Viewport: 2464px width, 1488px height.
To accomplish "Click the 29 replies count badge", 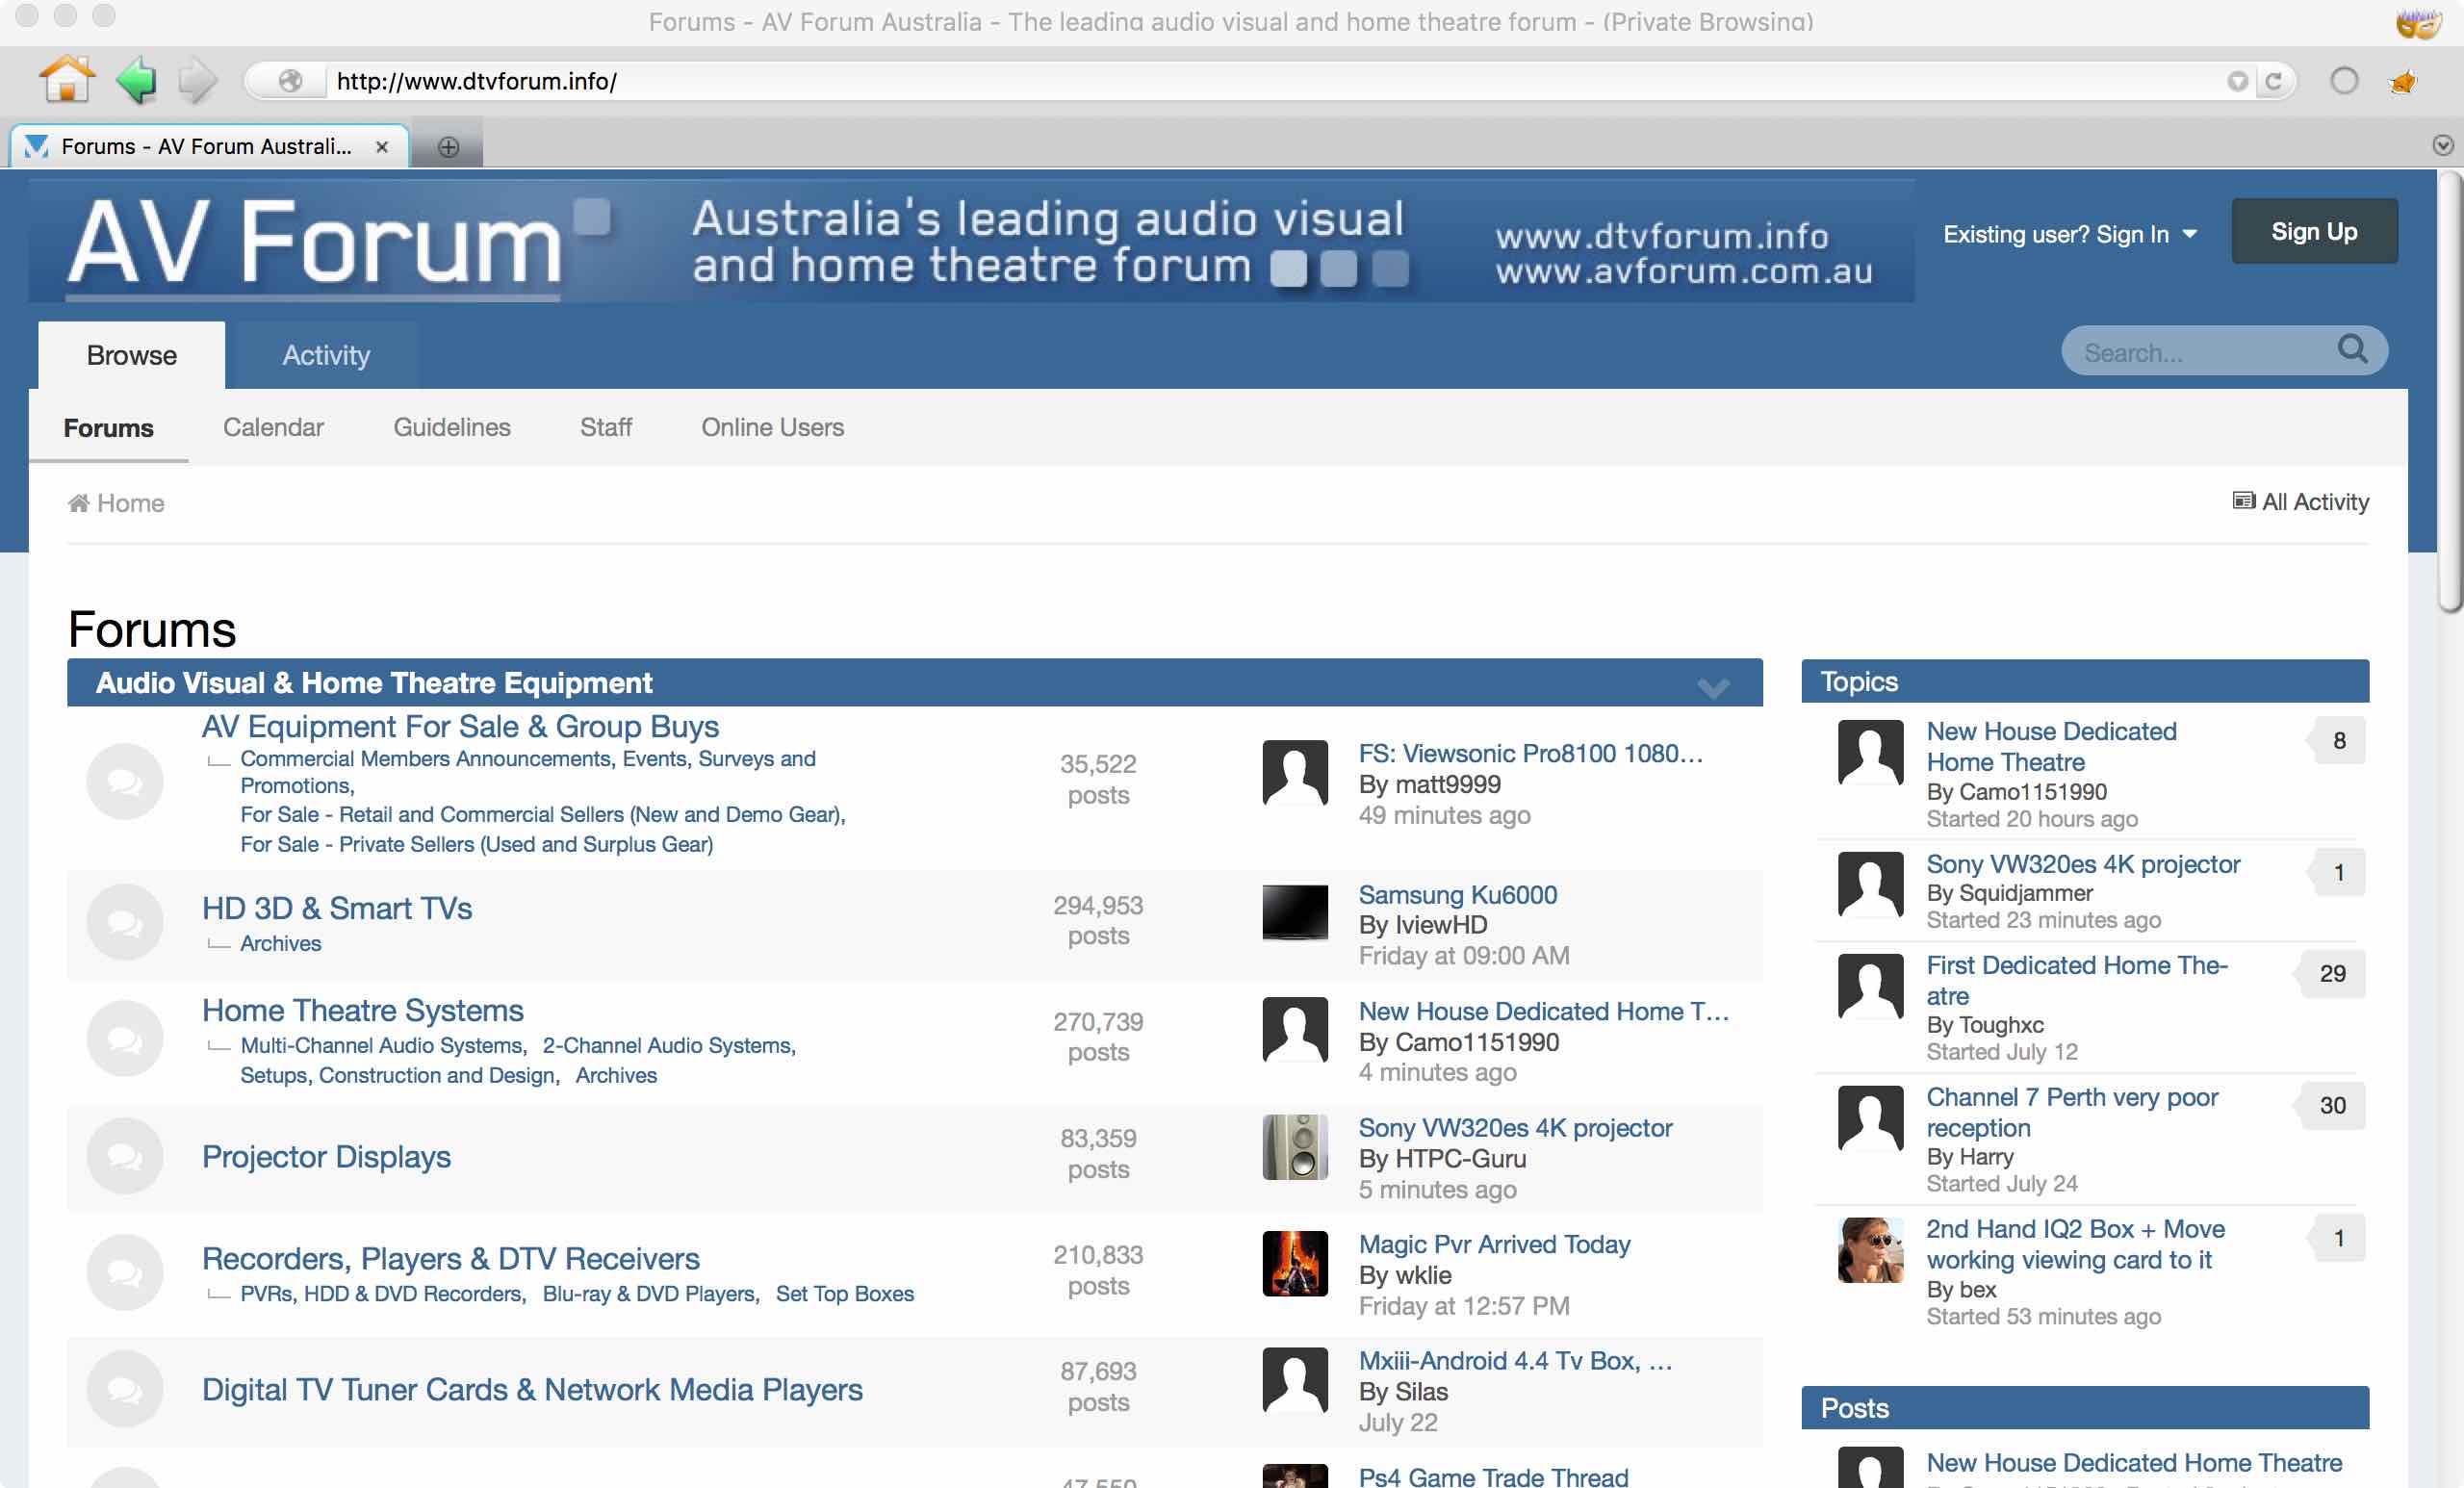I will (x=2332, y=973).
